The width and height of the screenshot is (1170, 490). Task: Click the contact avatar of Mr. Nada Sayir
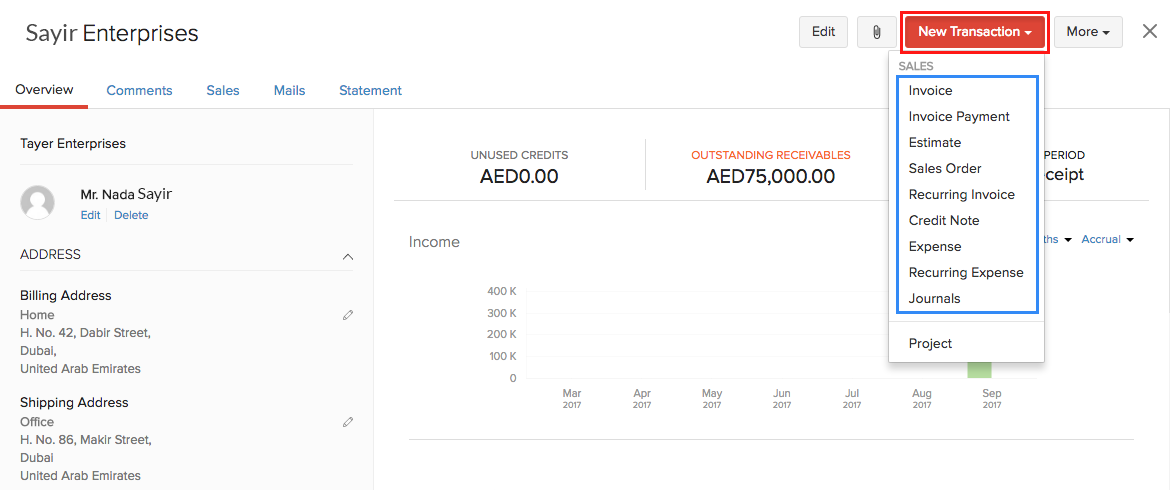tap(37, 202)
